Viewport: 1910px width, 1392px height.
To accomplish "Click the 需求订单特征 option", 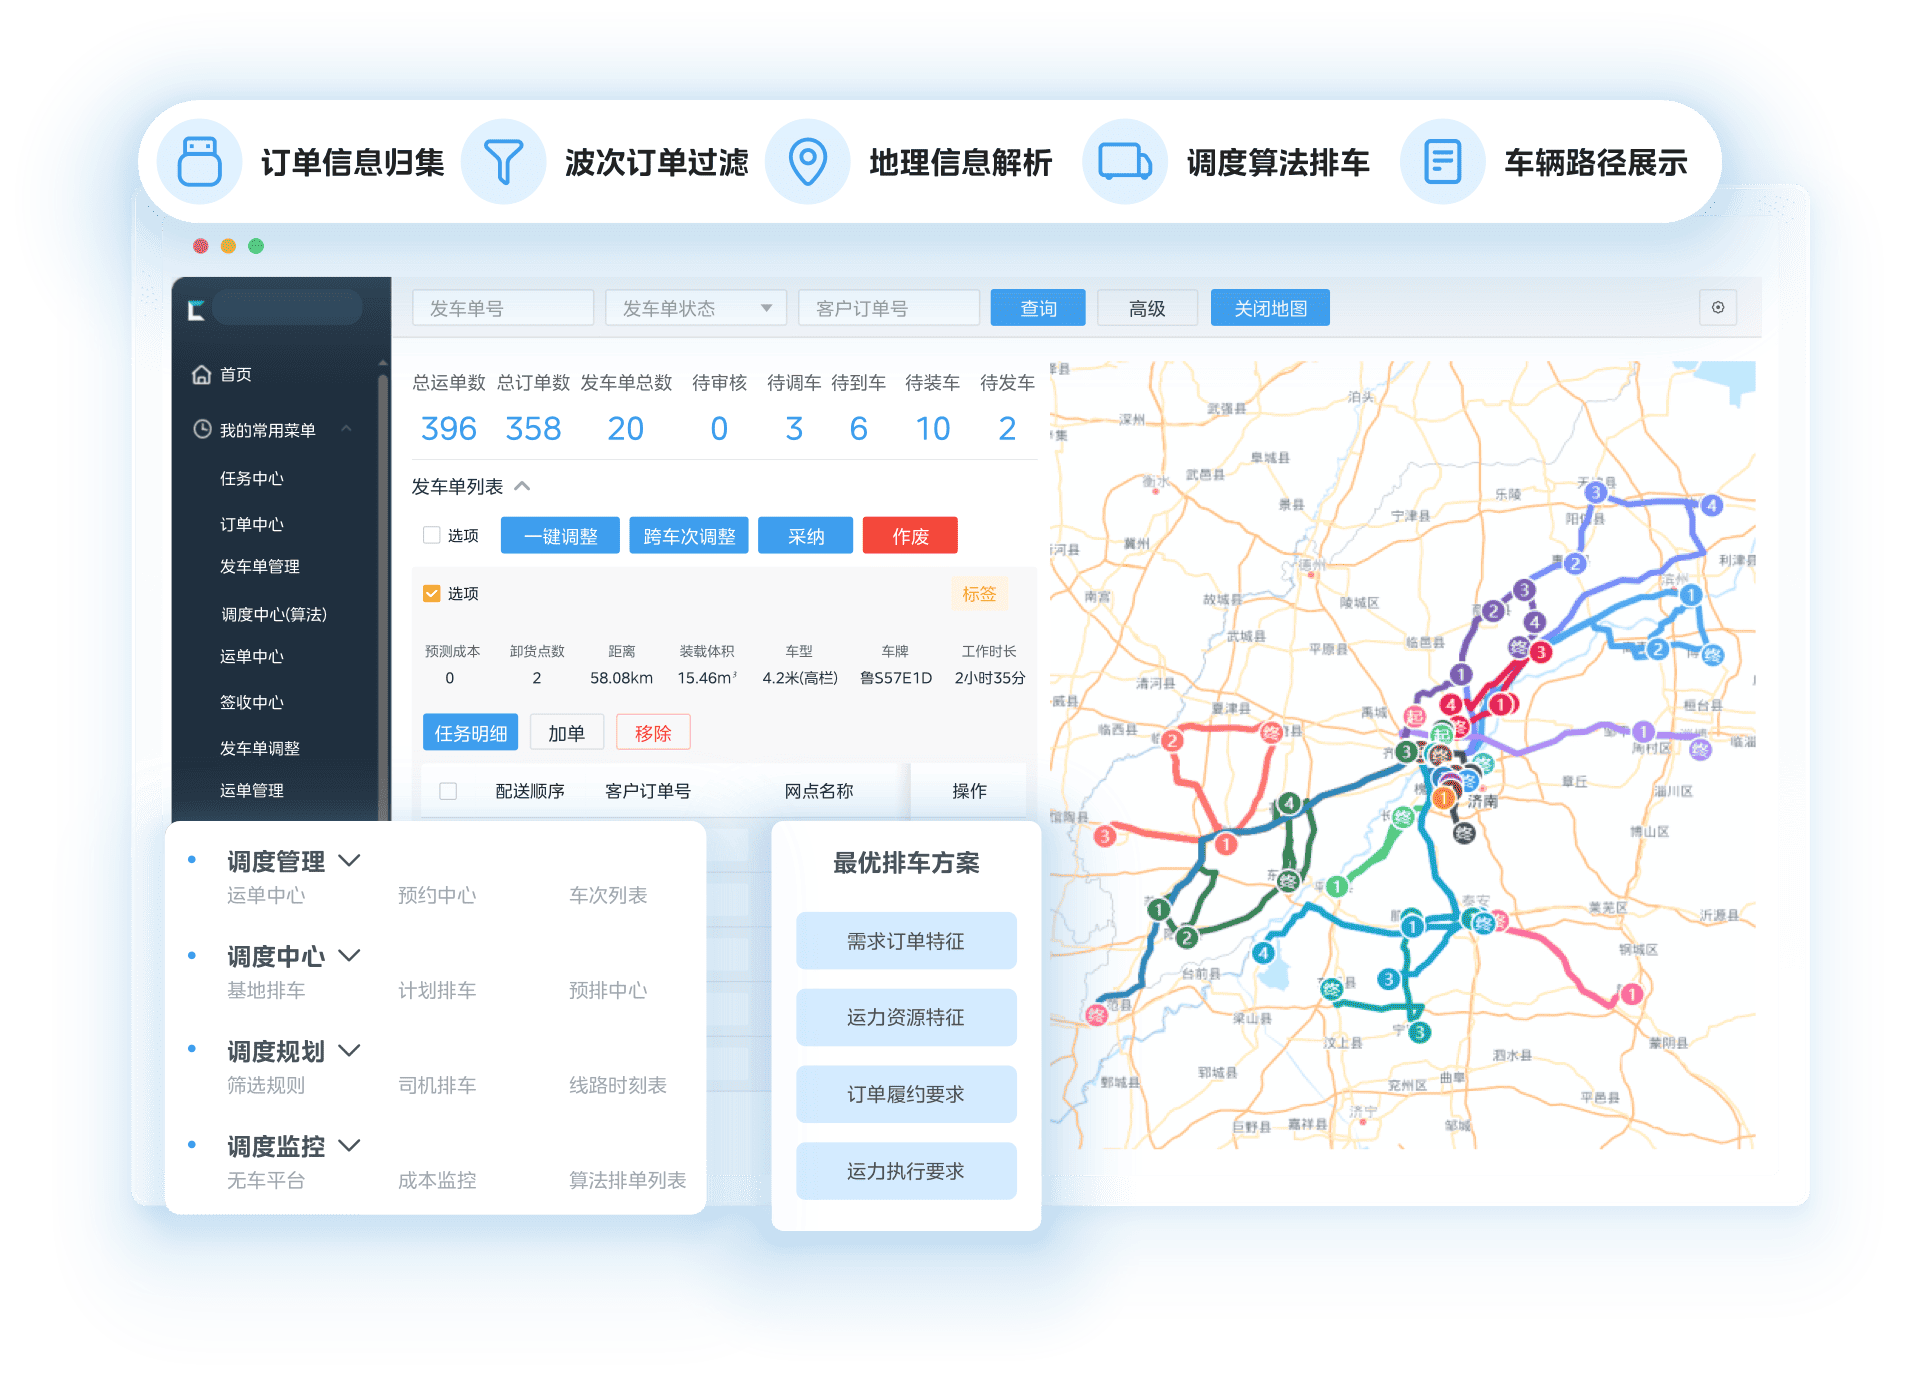I will click(906, 941).
